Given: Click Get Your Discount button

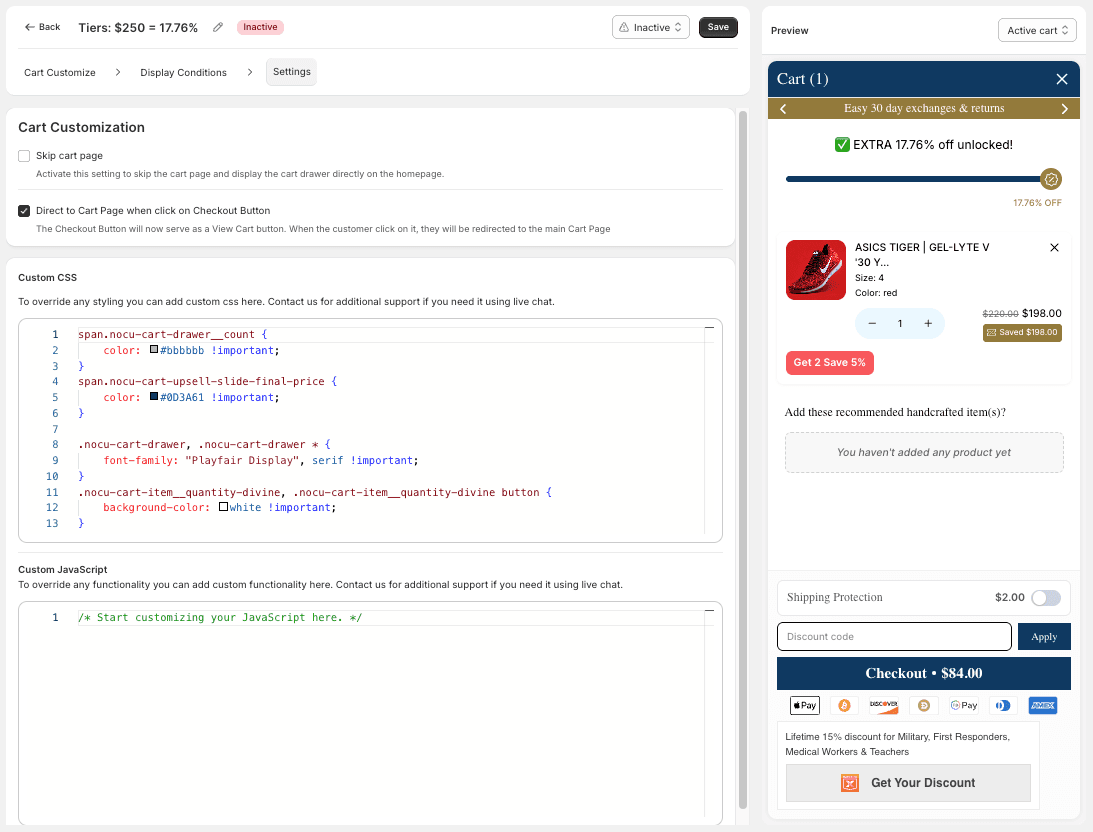Looking at the screenshot, I should tap(908, 783).
